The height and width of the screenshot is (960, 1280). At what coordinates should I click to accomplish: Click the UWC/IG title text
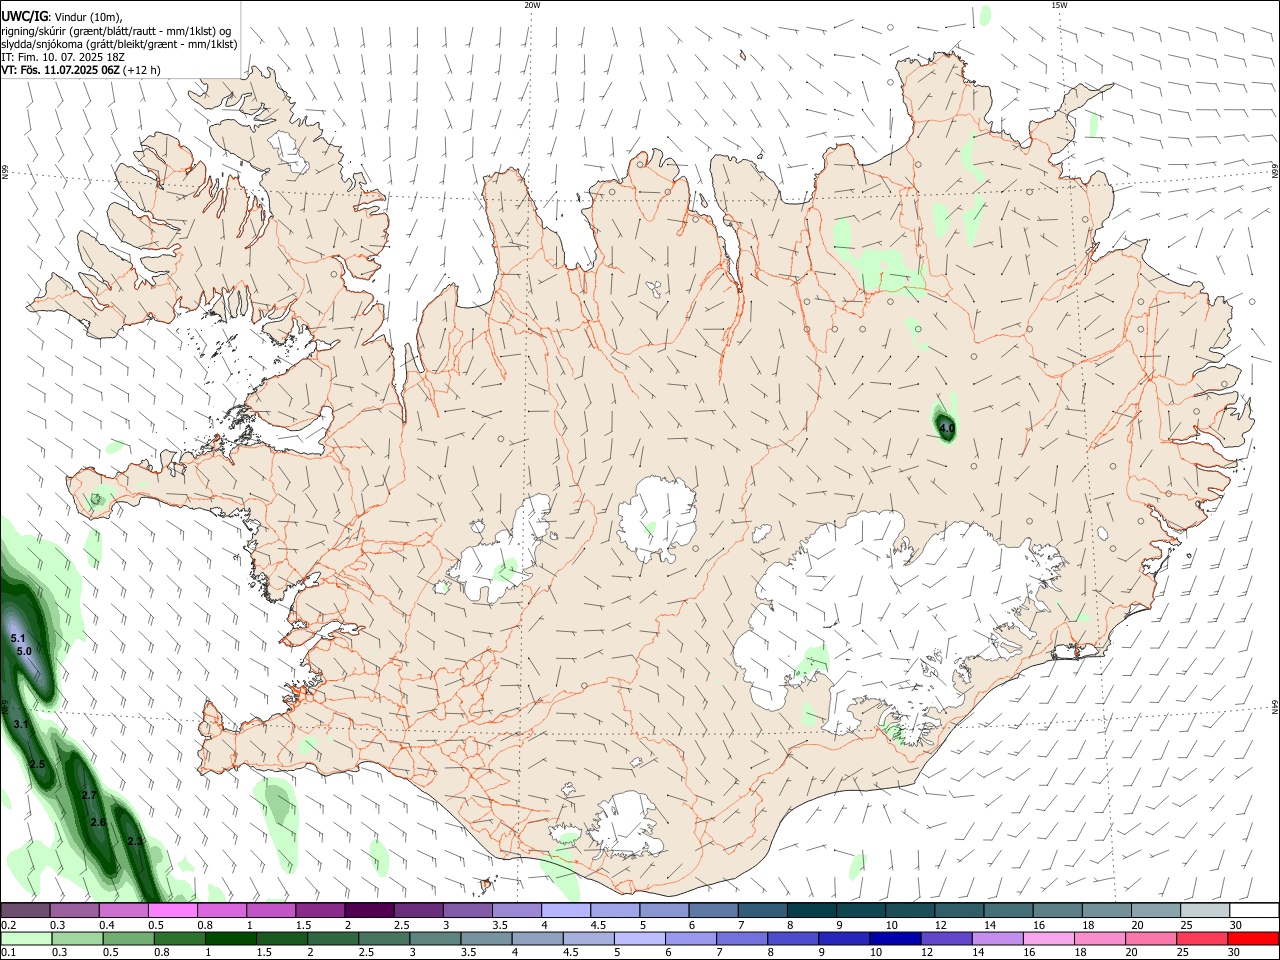click(x=24, y=17)
